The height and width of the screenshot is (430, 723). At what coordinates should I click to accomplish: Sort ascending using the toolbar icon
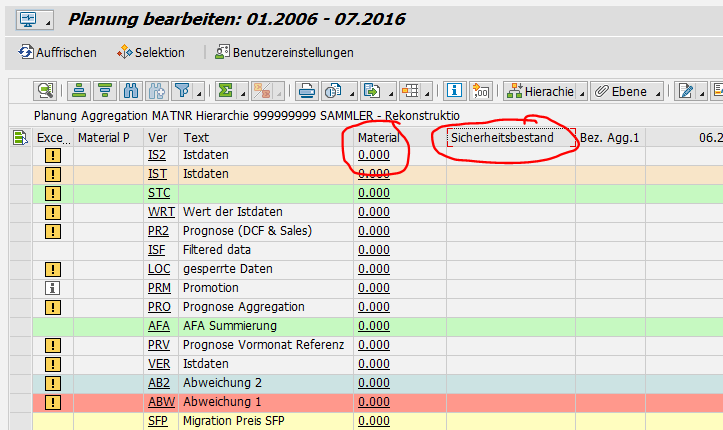click(x=79, y=91)
